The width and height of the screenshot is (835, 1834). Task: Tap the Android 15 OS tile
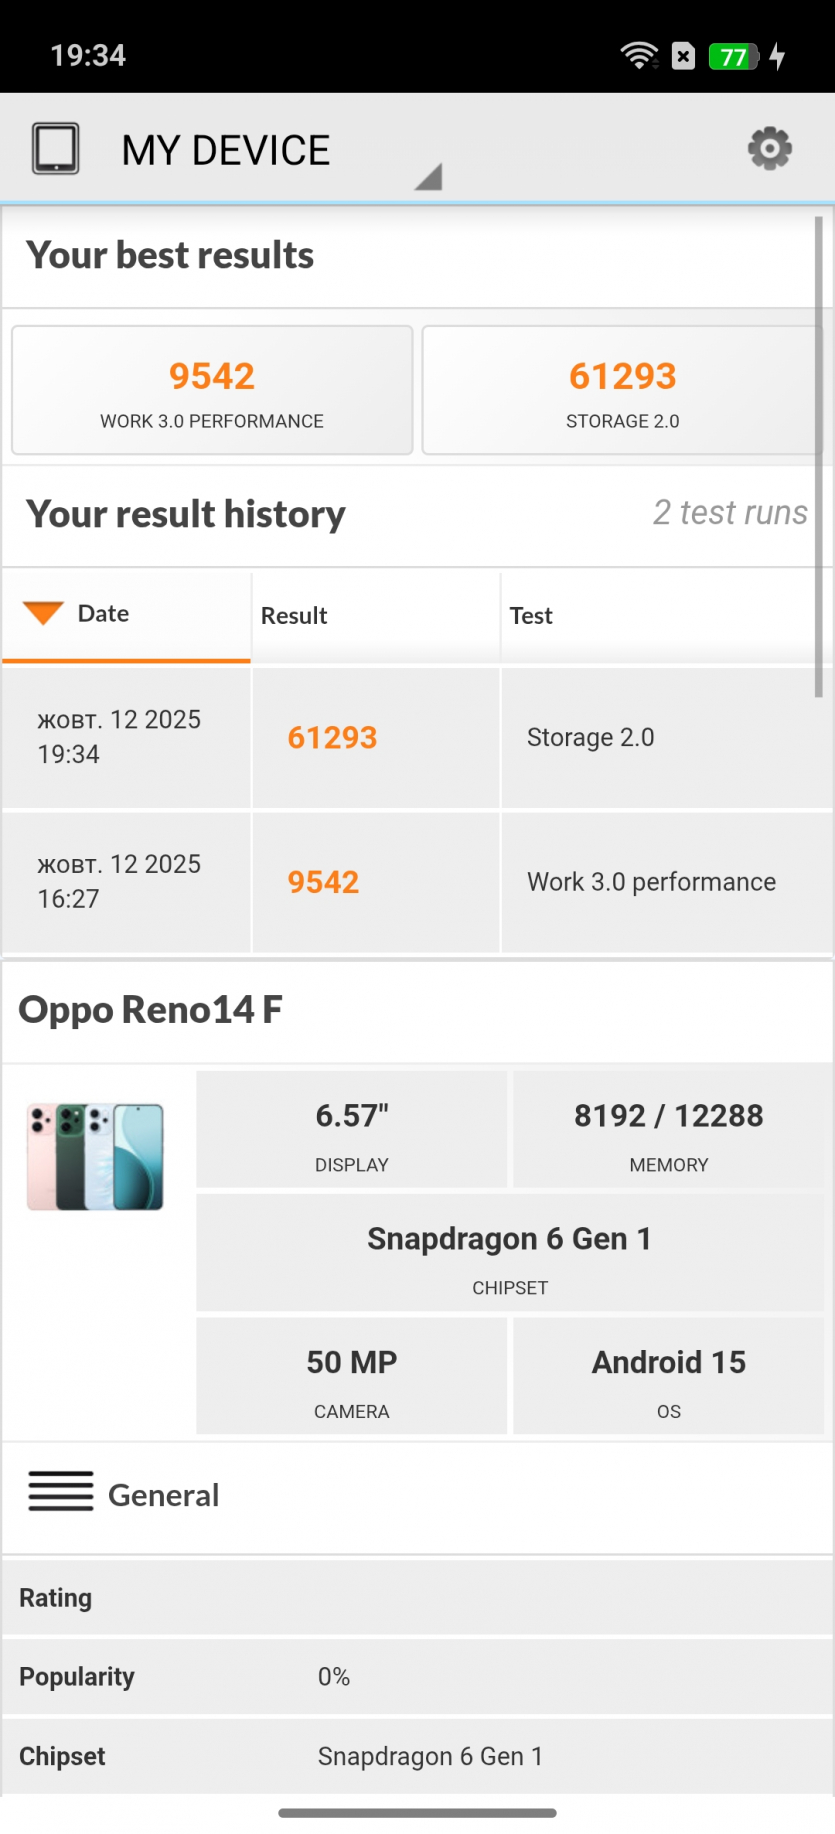(668, 1376)
